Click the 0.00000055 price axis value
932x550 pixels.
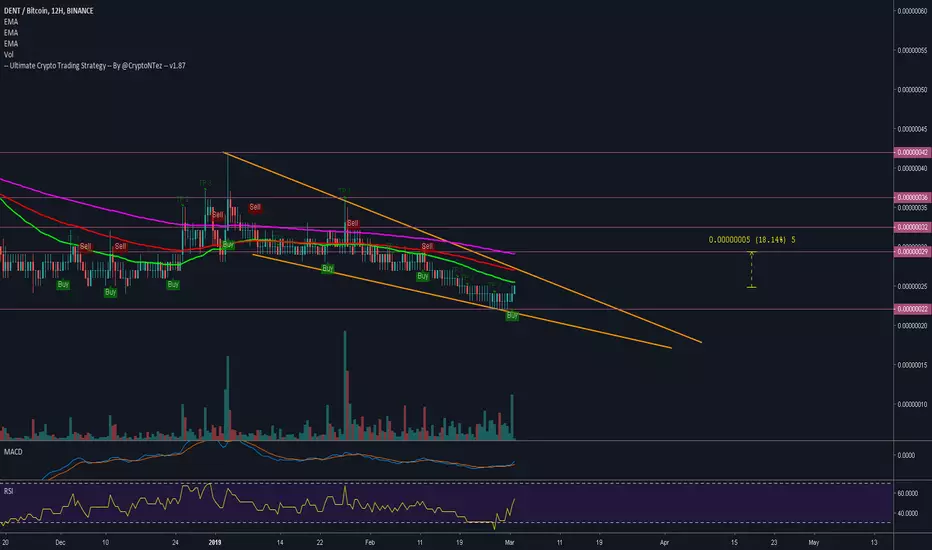tap(912, 51)
